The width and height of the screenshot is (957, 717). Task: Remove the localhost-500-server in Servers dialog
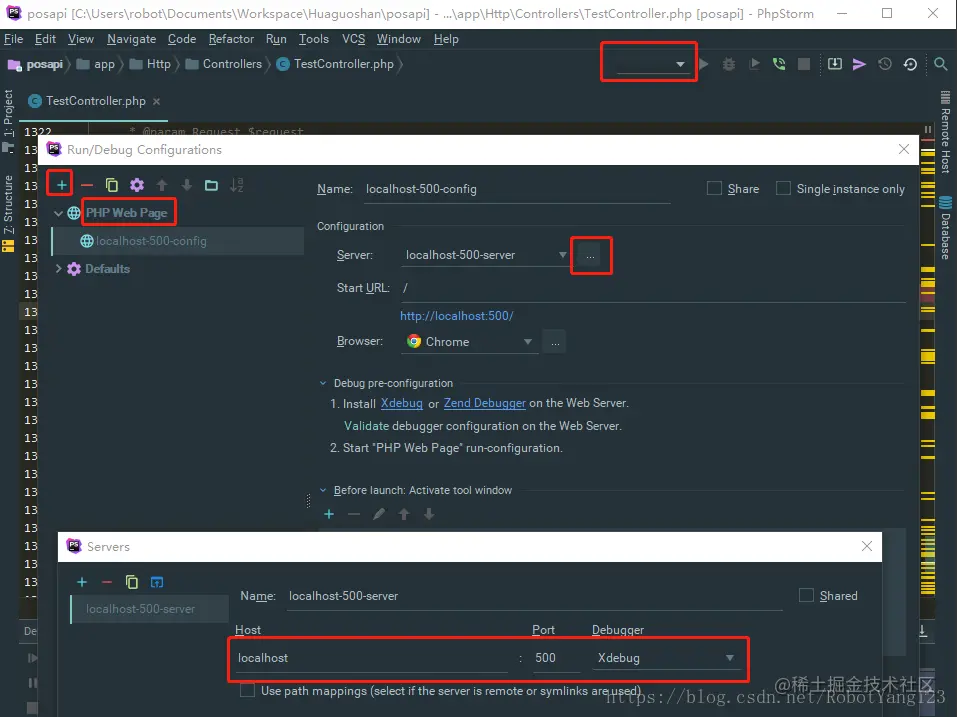(x=106, y=581)
